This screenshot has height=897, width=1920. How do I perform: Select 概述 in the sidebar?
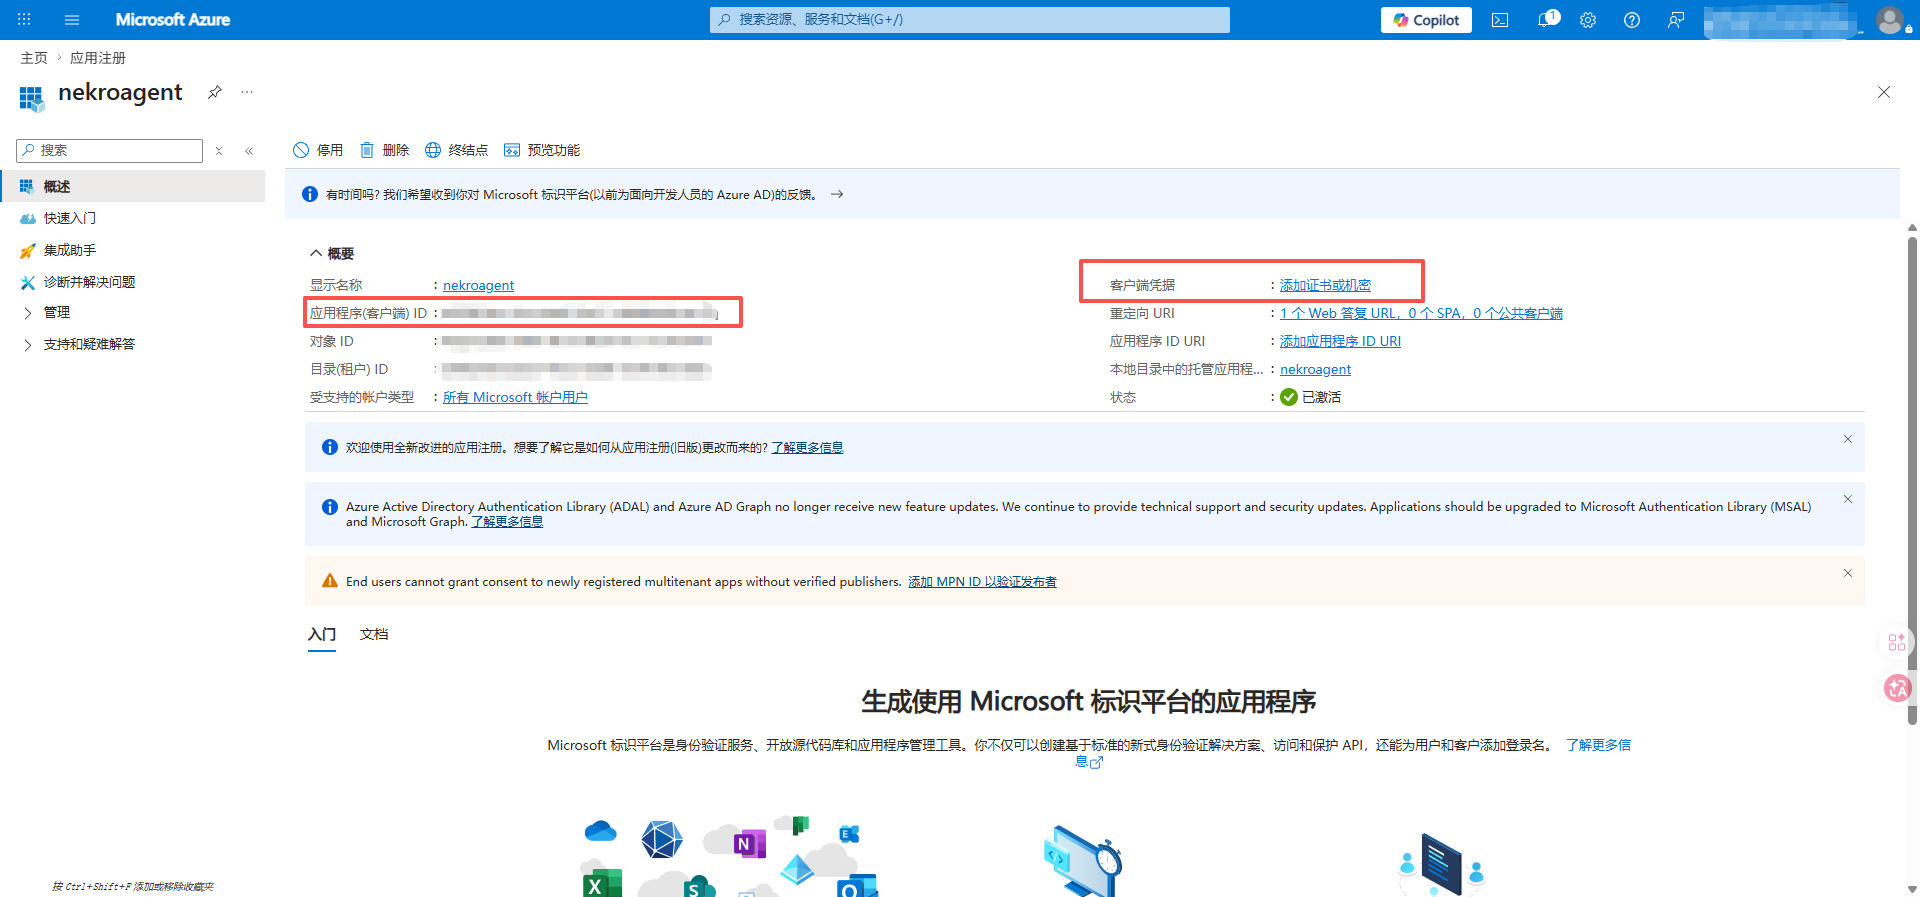pos(132,187)
